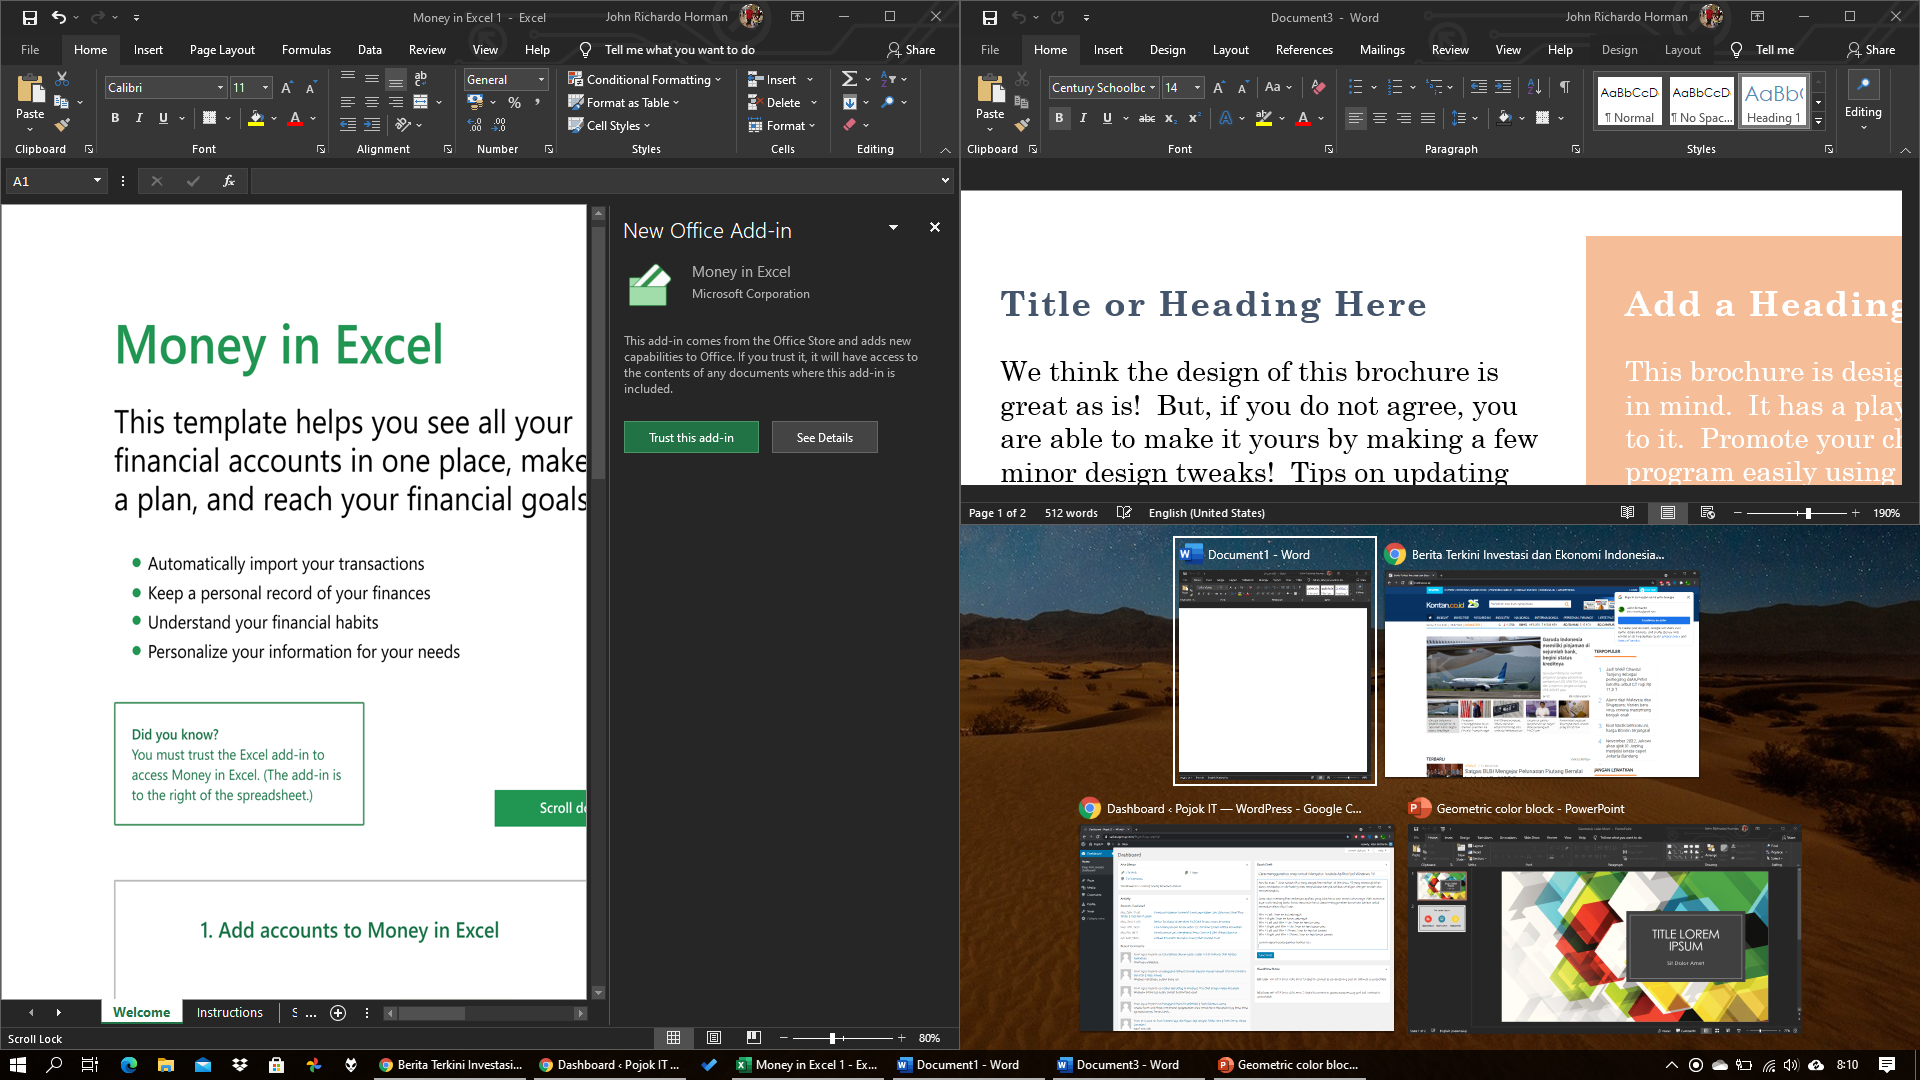
Task: Open Excel Data ribbon tab
Action: 370,50
